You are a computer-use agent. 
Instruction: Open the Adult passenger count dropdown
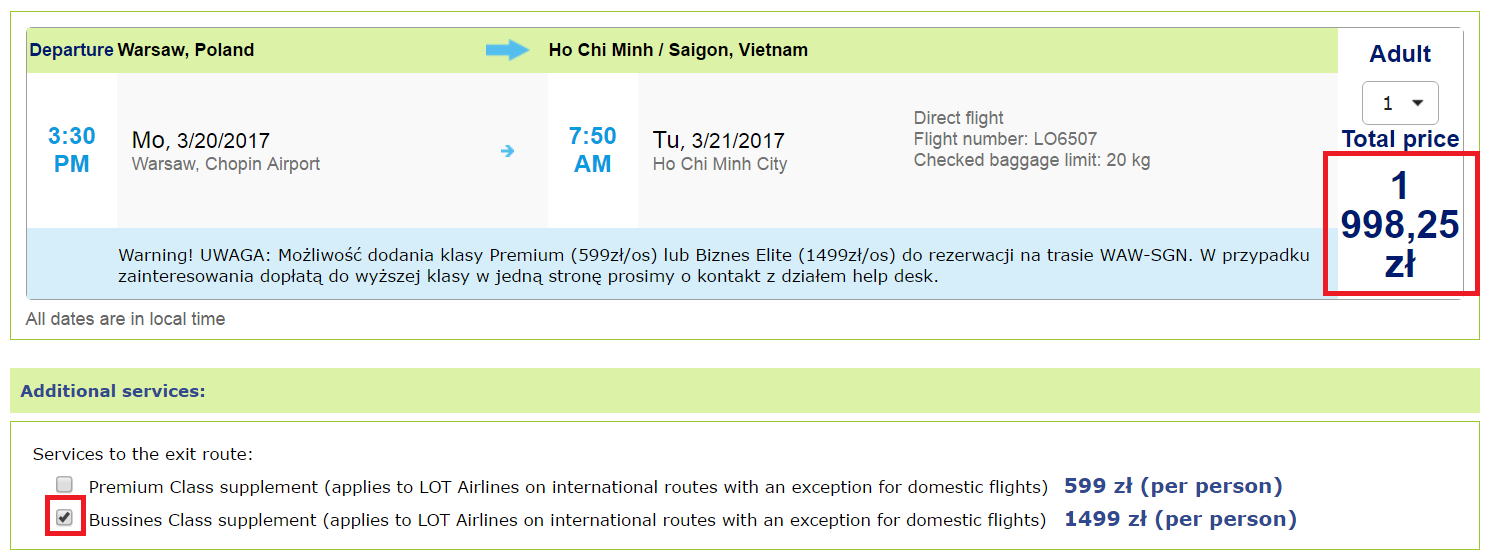pyautogui.click(x=1400, y=103)
